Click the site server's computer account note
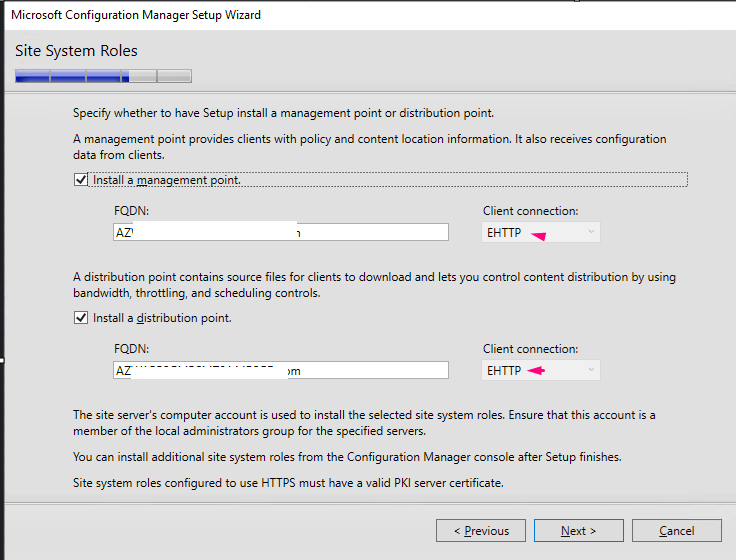This screenshot has height=560, width=736. (x=364, y=423)
